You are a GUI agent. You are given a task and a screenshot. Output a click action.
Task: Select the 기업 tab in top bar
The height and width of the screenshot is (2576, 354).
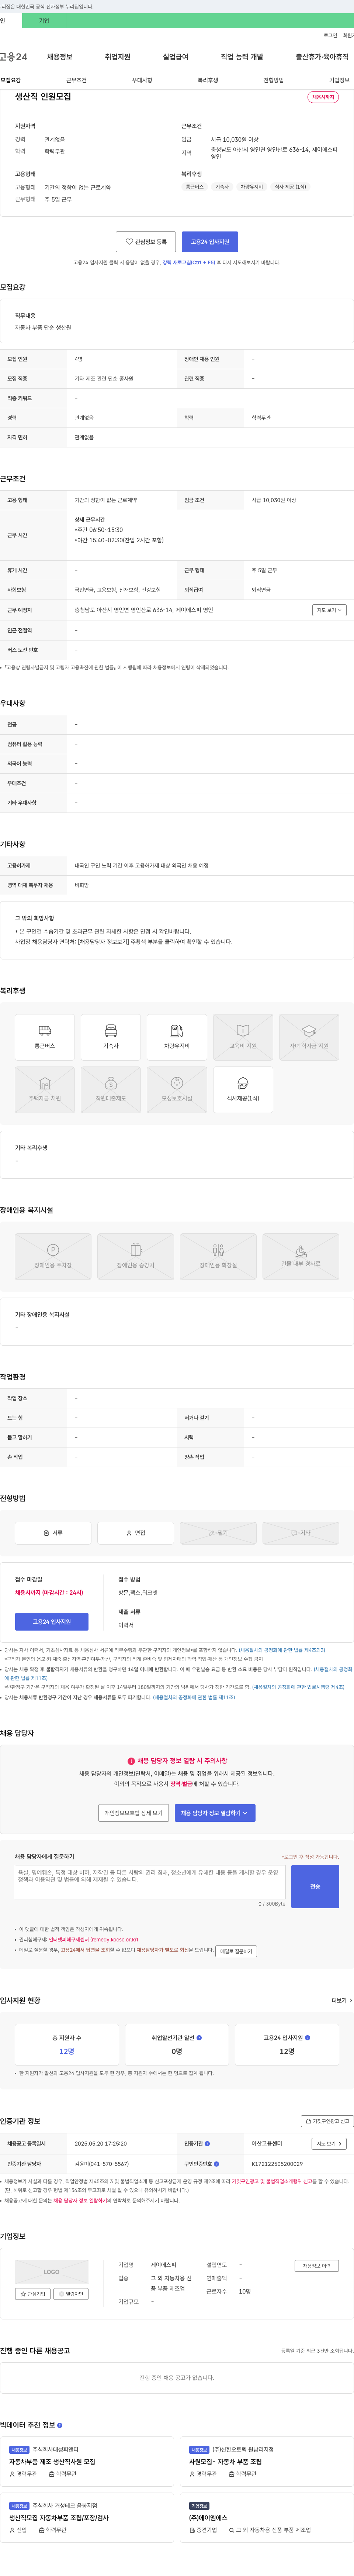pyautogui.click(x=43, y=20)
